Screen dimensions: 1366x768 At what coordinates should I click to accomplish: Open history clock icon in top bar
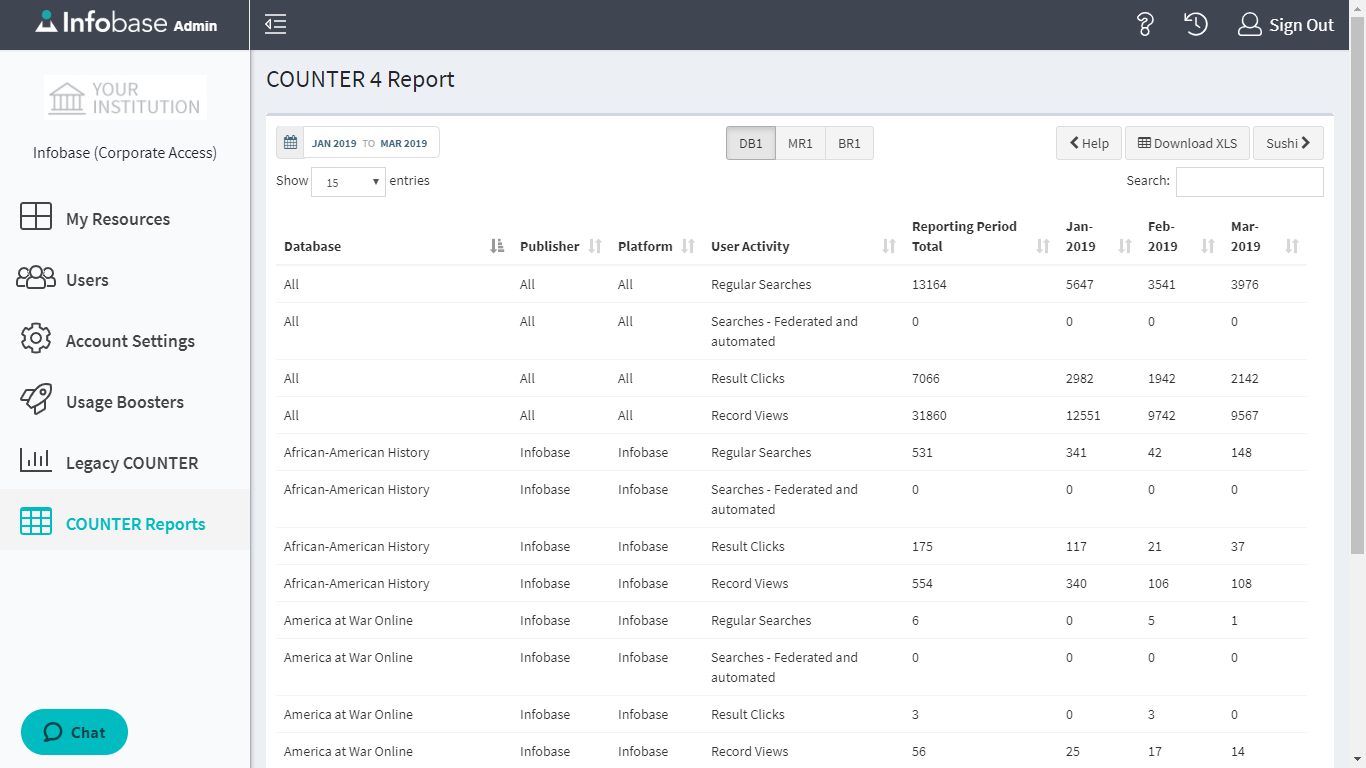click(1196, 25)
